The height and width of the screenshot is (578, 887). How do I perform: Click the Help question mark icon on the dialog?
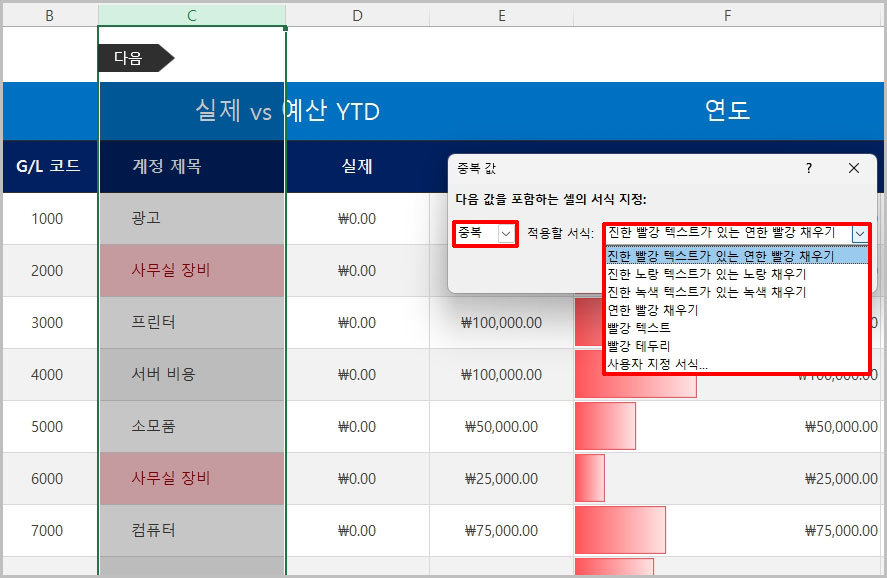[808, 168]
